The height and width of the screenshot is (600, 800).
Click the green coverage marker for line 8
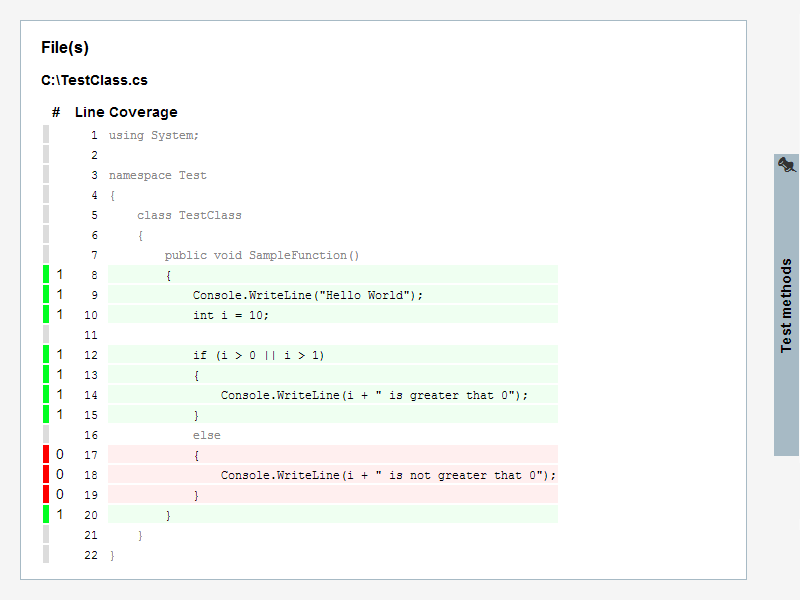46,274
